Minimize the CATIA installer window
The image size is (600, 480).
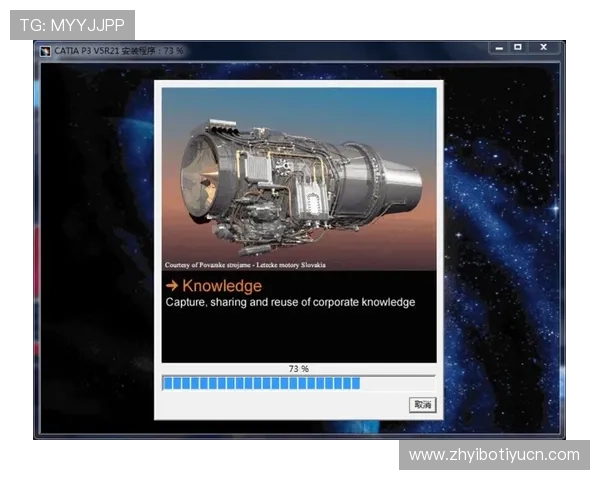coord(497,47)
